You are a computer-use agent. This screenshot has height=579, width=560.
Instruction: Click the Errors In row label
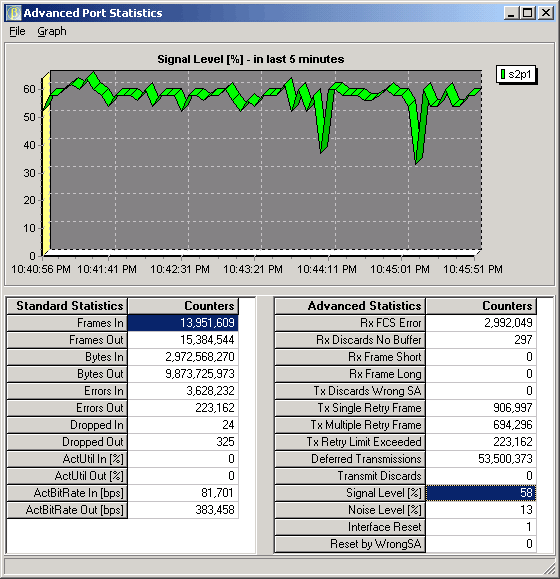[67, 391]
